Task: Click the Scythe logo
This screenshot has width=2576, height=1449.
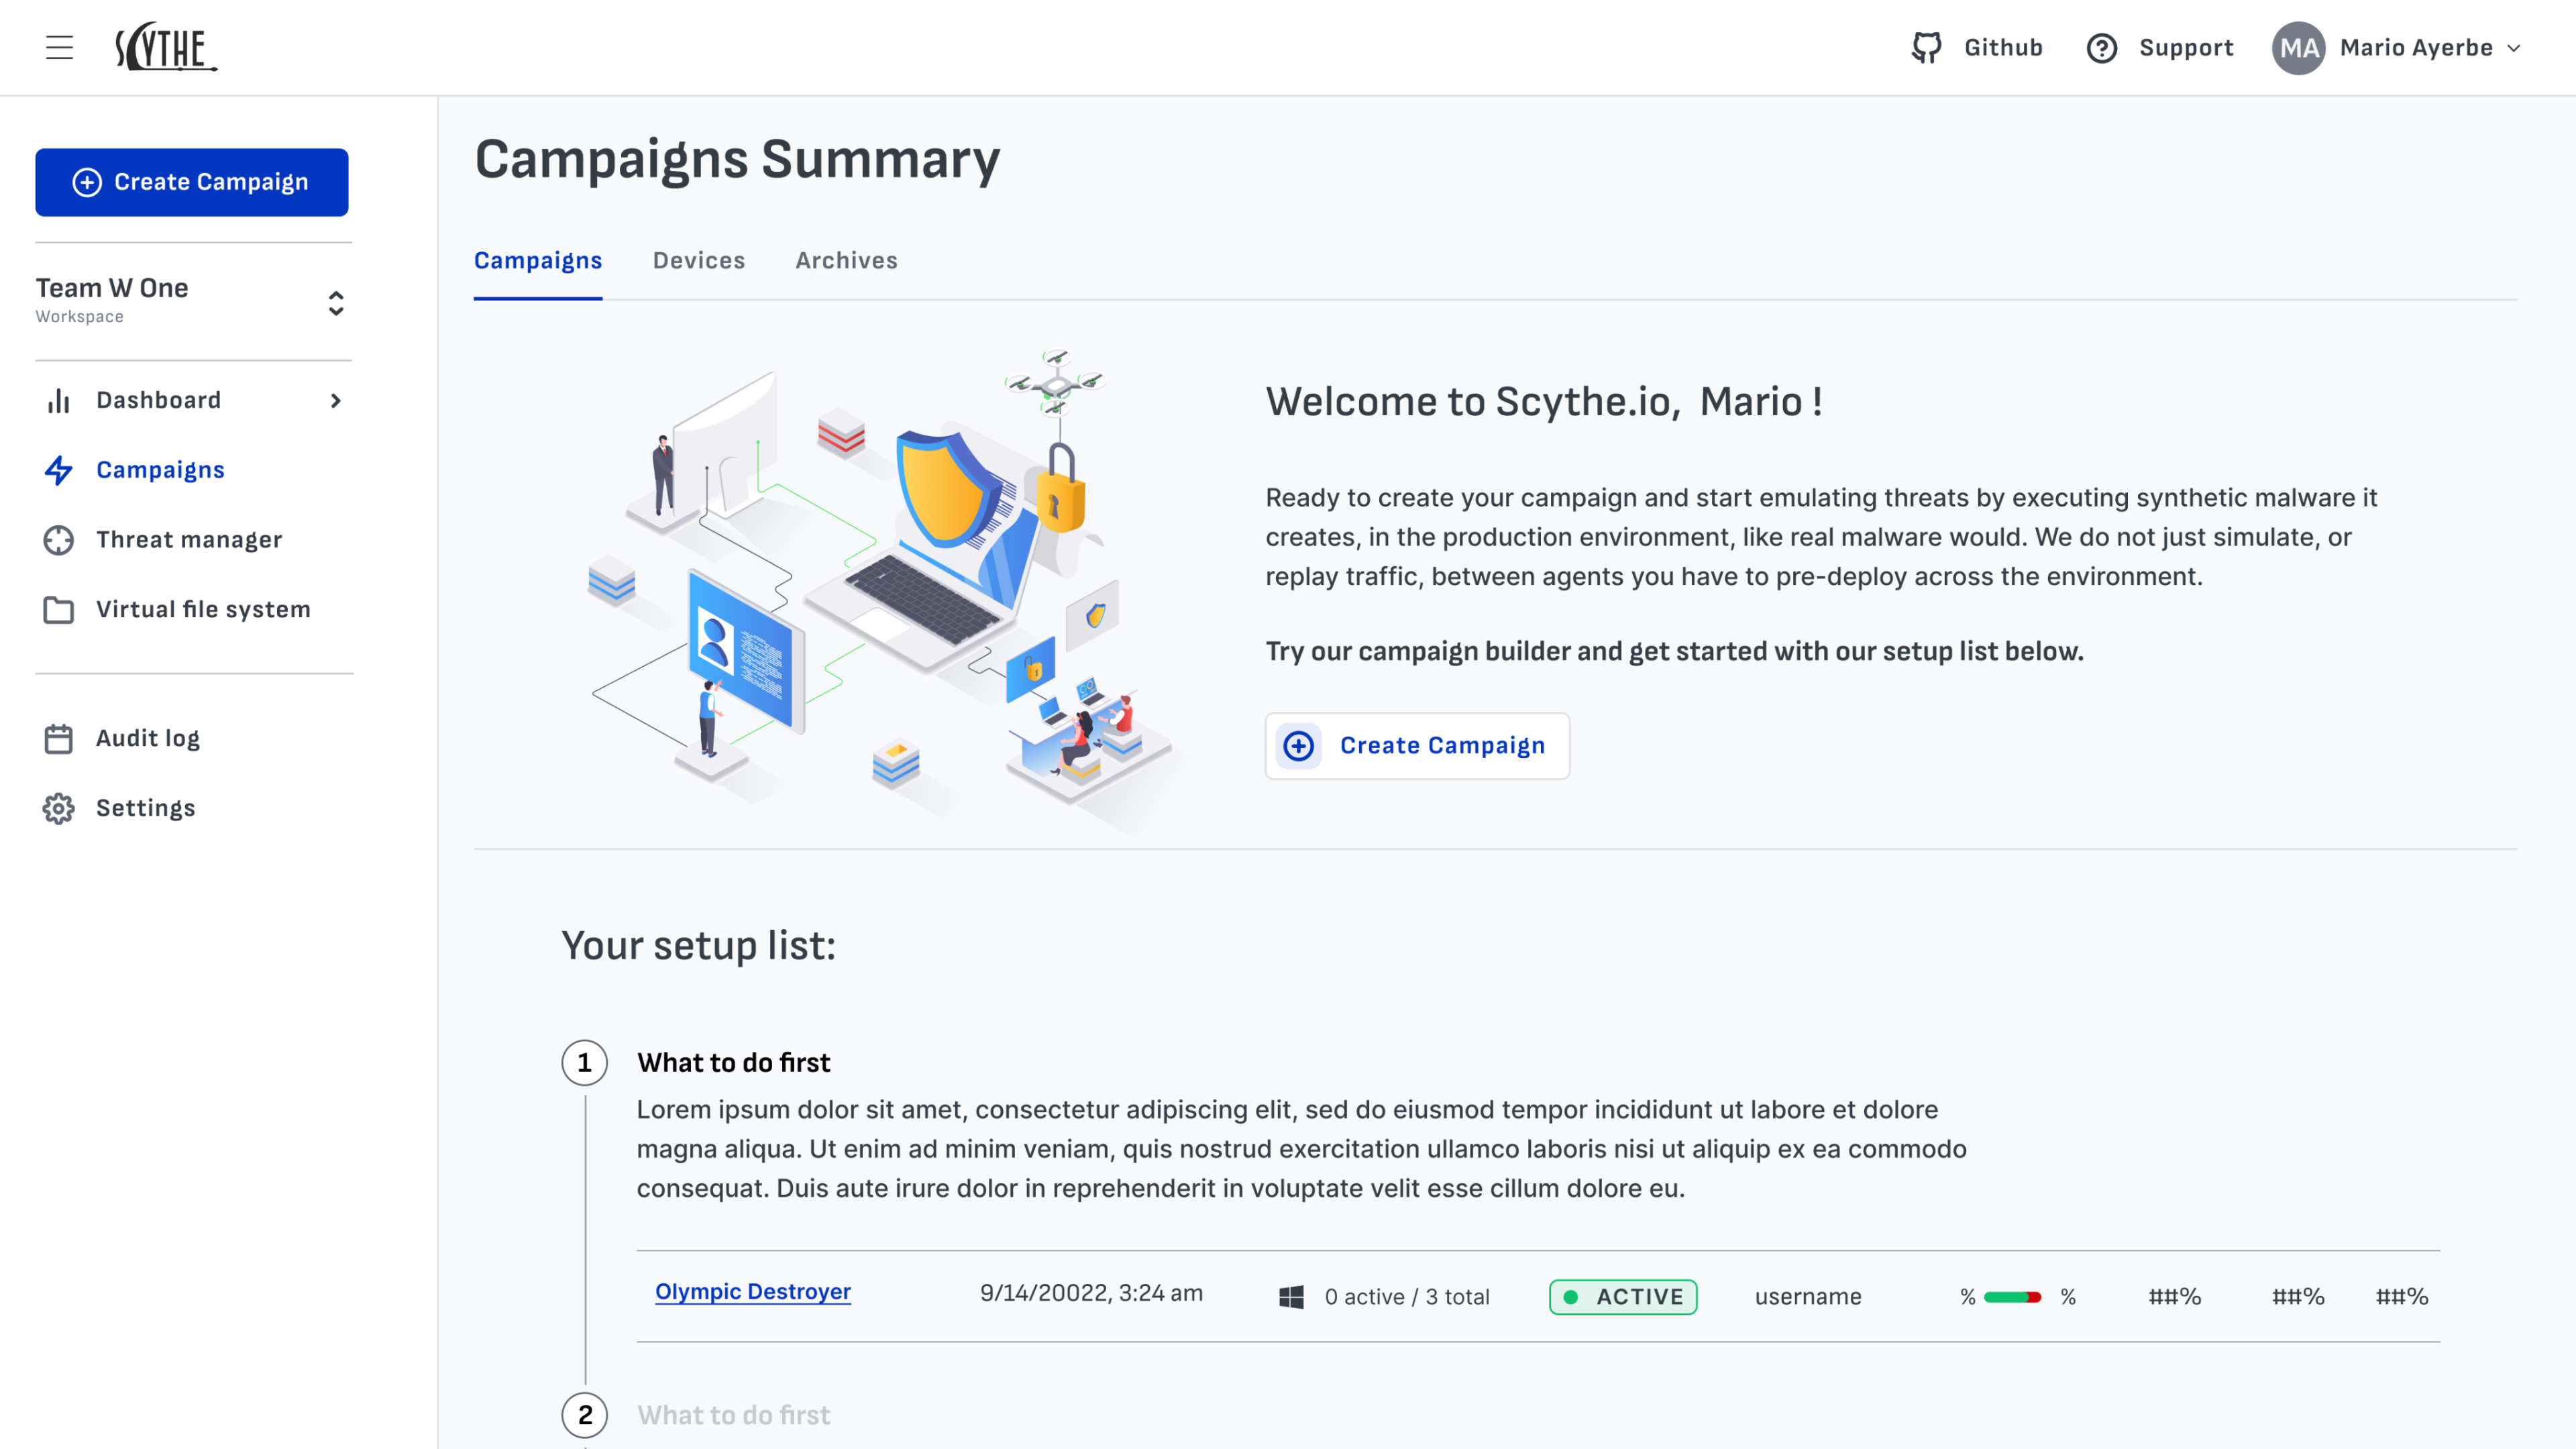Action: point(165,47)
